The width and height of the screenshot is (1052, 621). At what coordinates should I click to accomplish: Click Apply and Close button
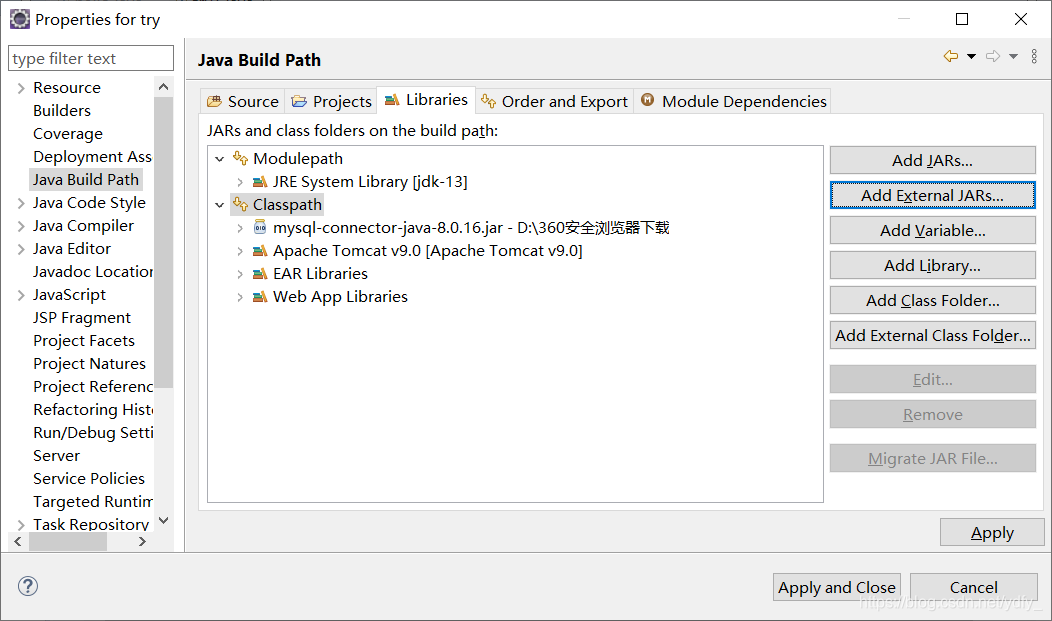point(837,587)
